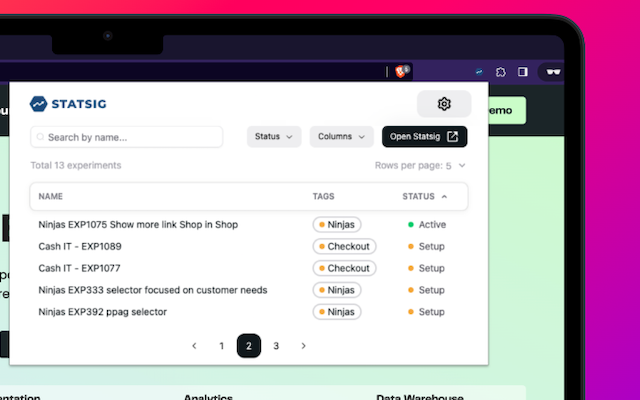Click Total 13 experiments text
The width and height of the screenshot is (640, 400).
pos(76,165)
